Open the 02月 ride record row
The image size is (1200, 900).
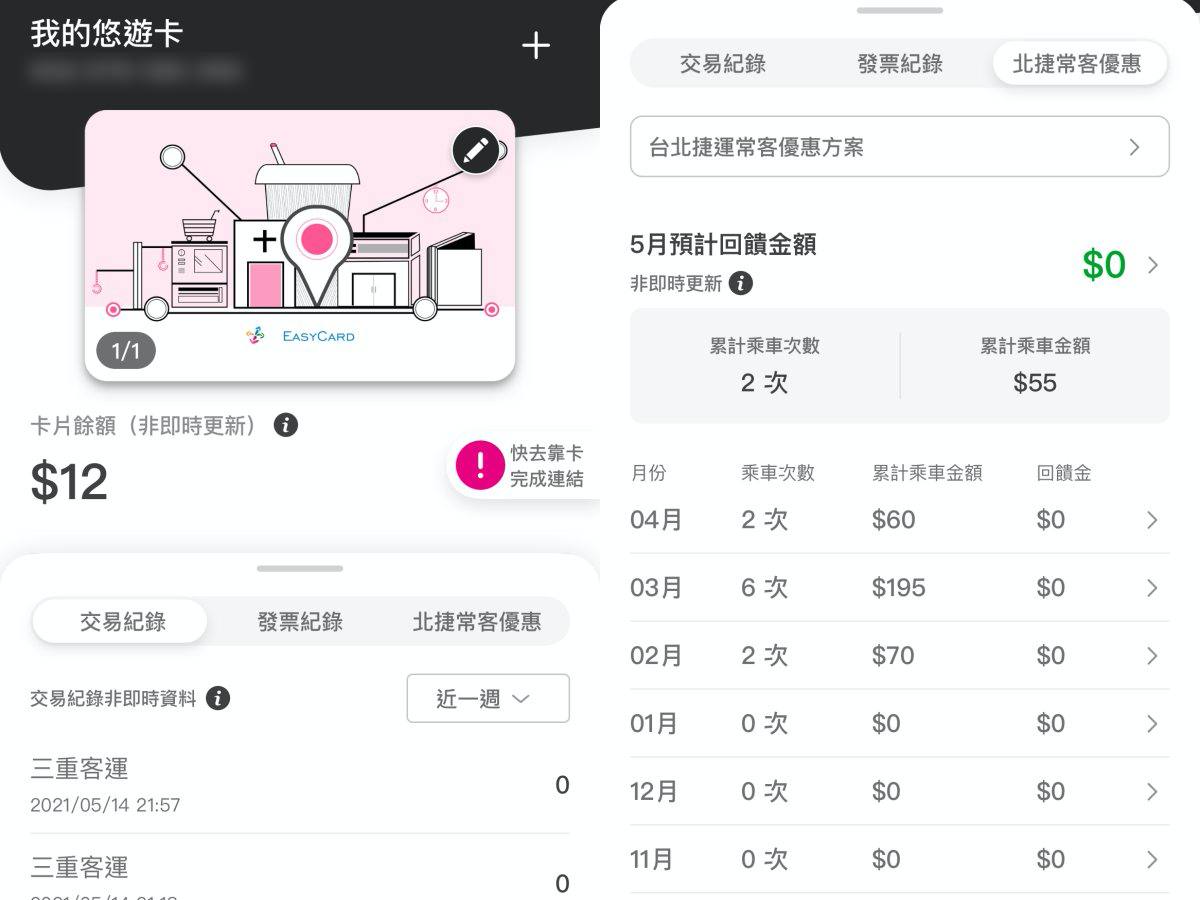(x=899, y=656)
